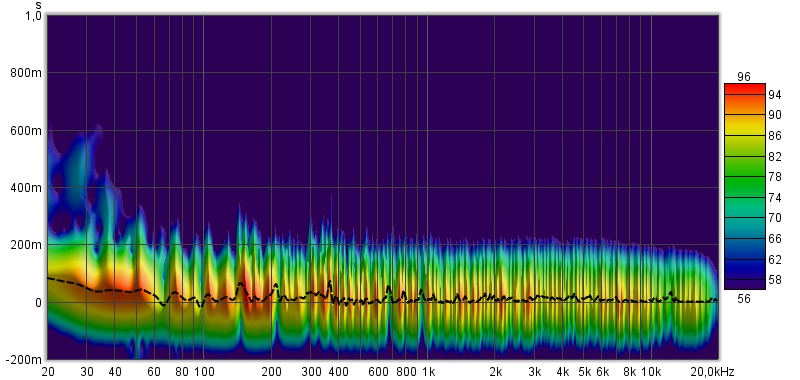Select the '40' frequency axis label
The image size is (800, 380).
pos(115,371)
